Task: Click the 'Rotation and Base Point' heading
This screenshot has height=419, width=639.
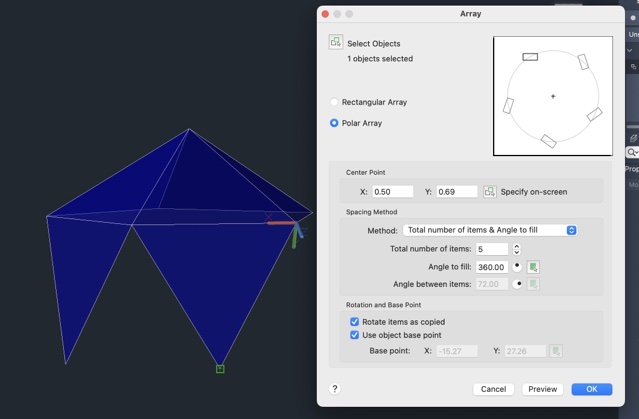Action: pyautogui.click(x=383, y=305)
